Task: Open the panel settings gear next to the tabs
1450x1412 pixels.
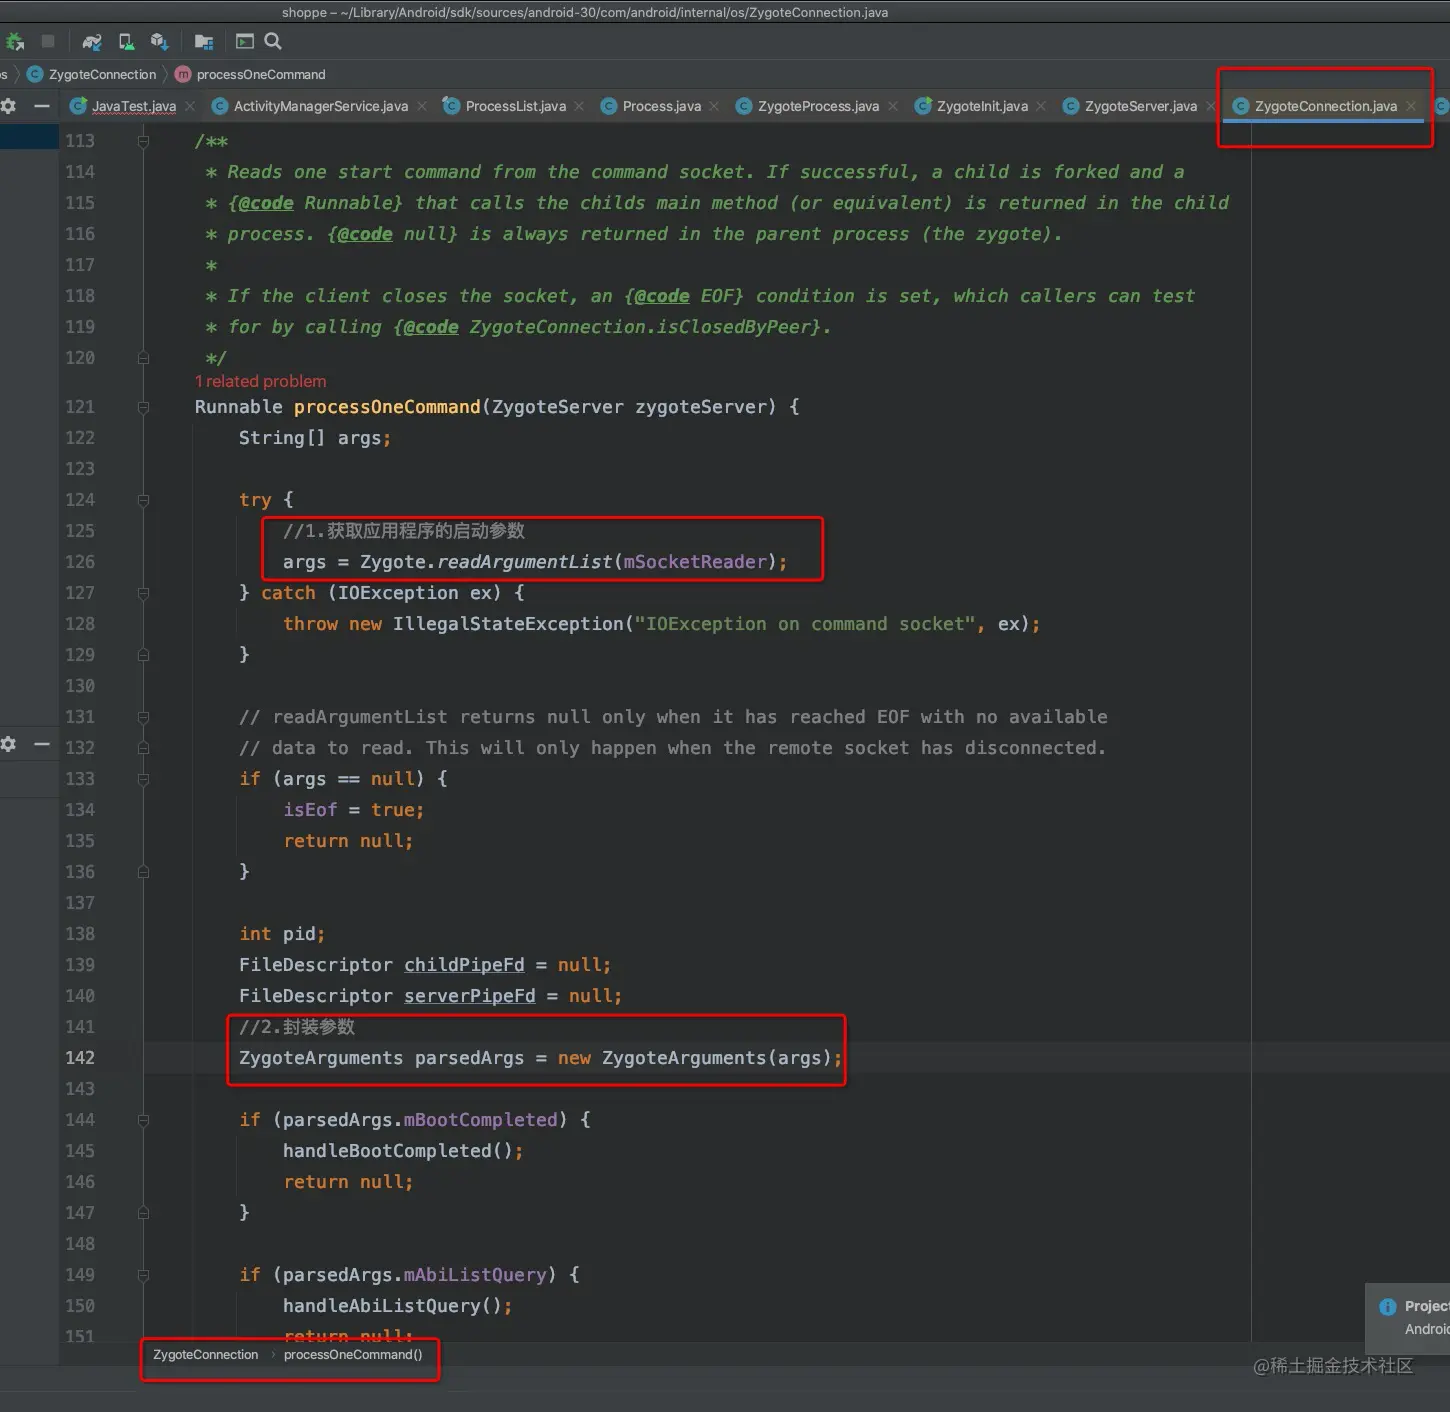Action: coord(8,106)
